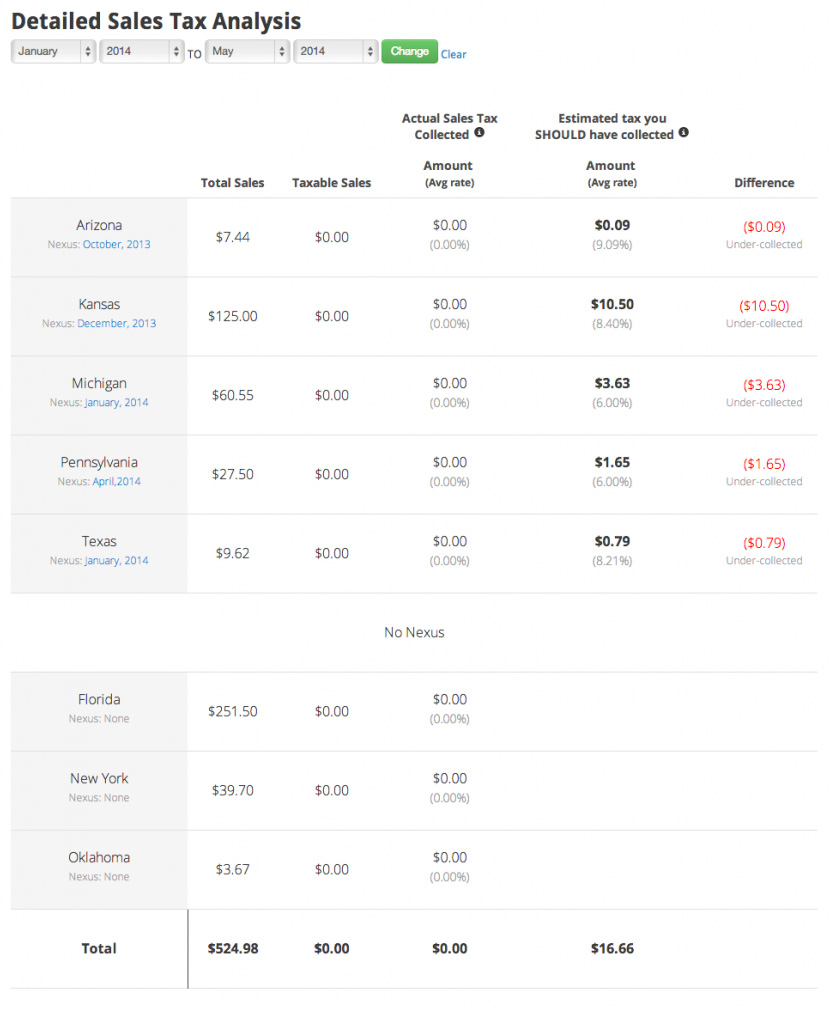Open Texas nexus date January, 2014
831x1017 pixels.
click(117, 561)
